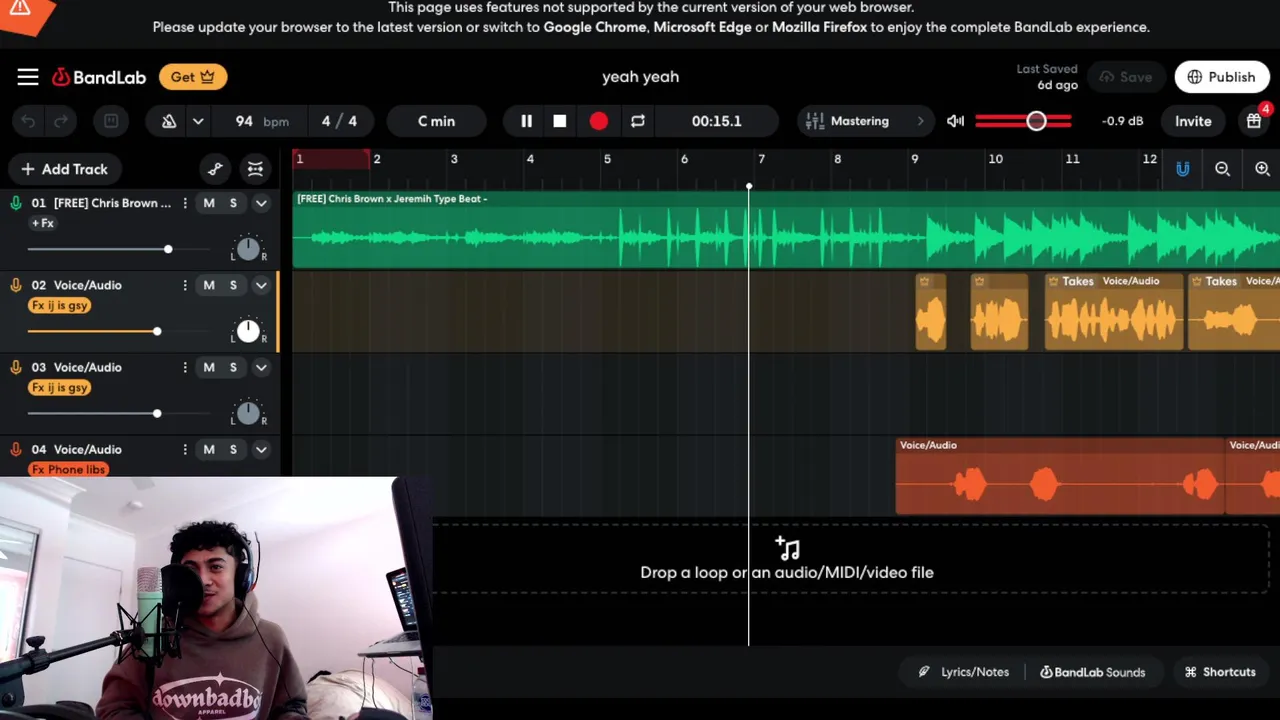Mute track 02 Voice/Audio

(209, 285)
